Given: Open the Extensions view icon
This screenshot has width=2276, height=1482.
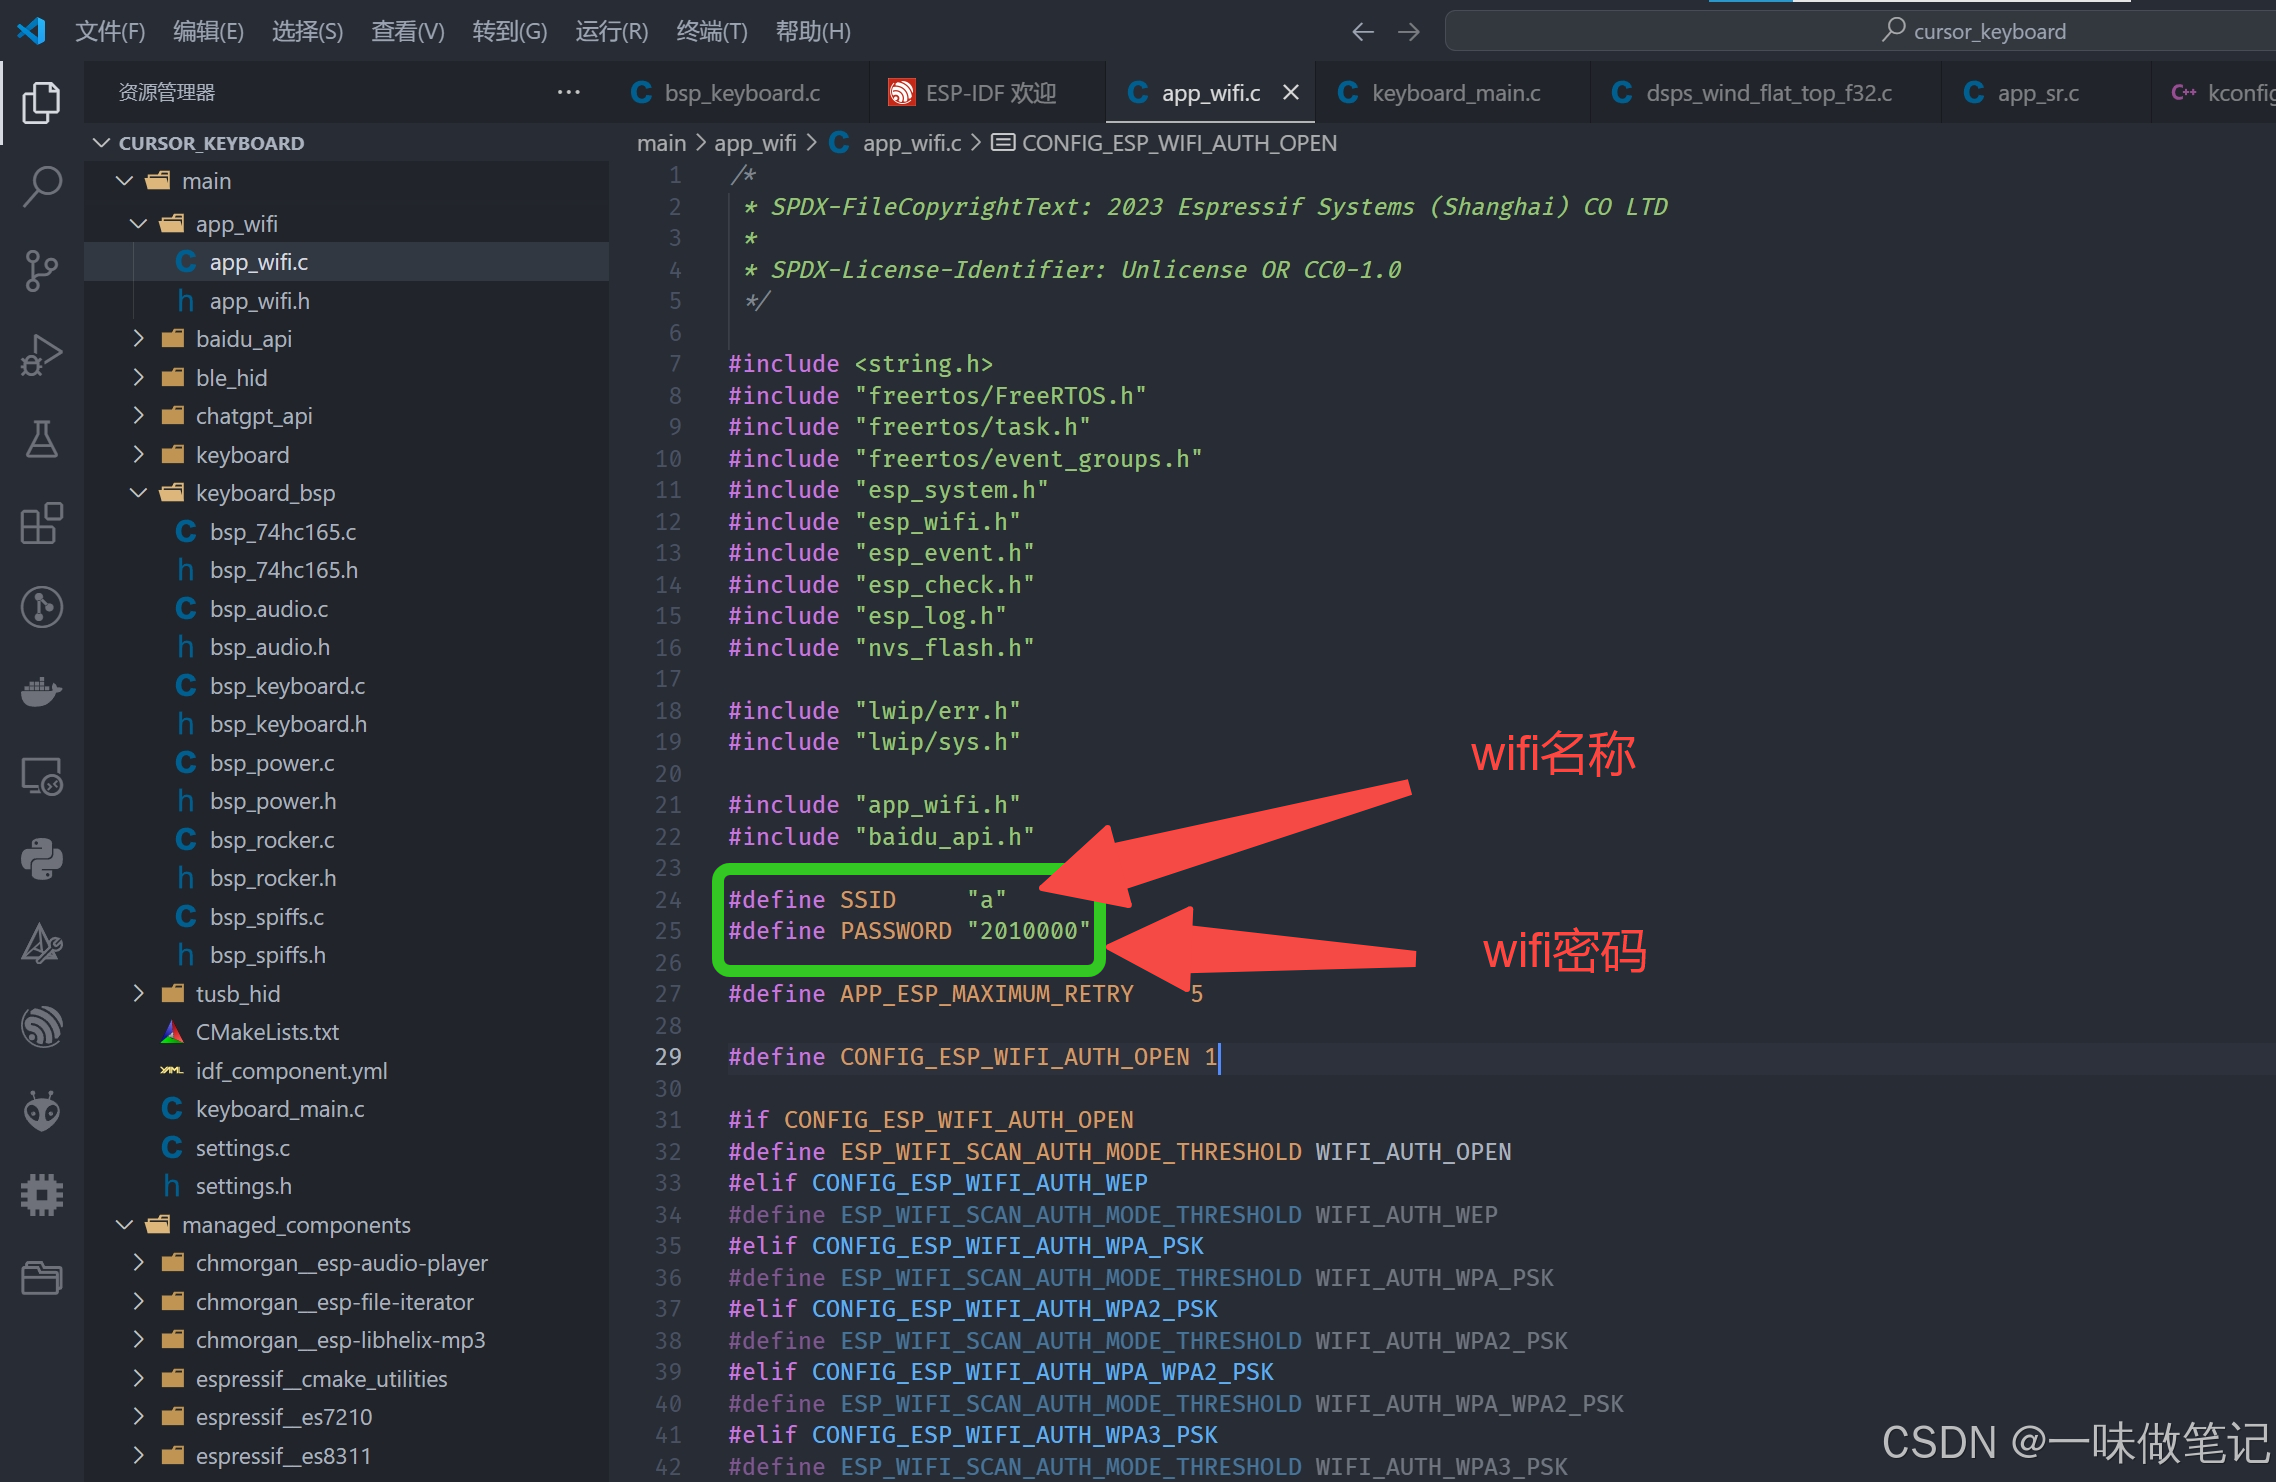Looking at the screenshot, I should coord(41,523).
